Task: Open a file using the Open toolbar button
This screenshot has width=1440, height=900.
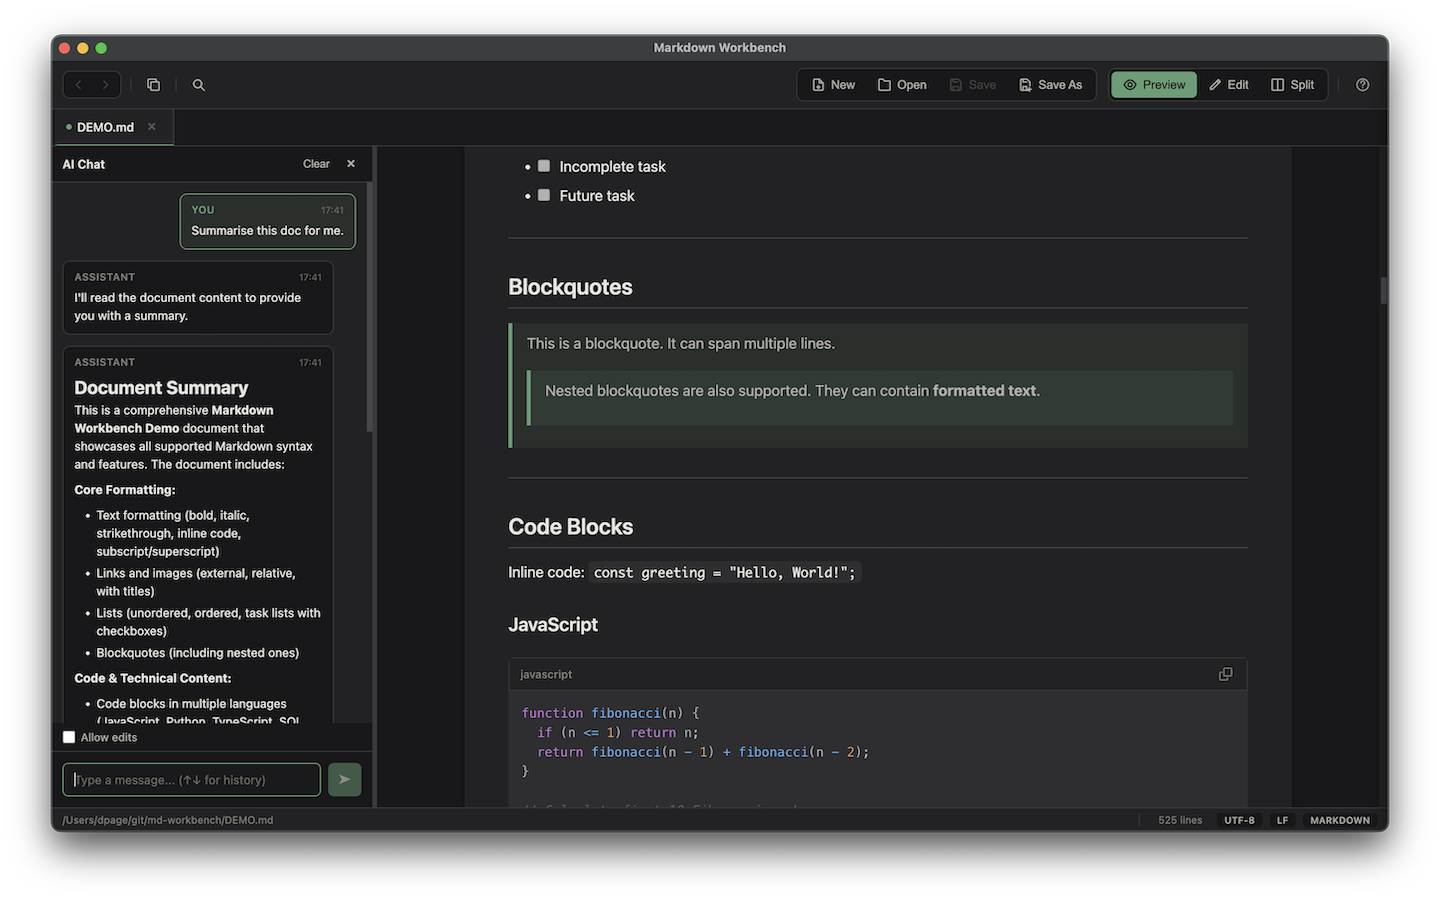Action: (x=901, y=84)
